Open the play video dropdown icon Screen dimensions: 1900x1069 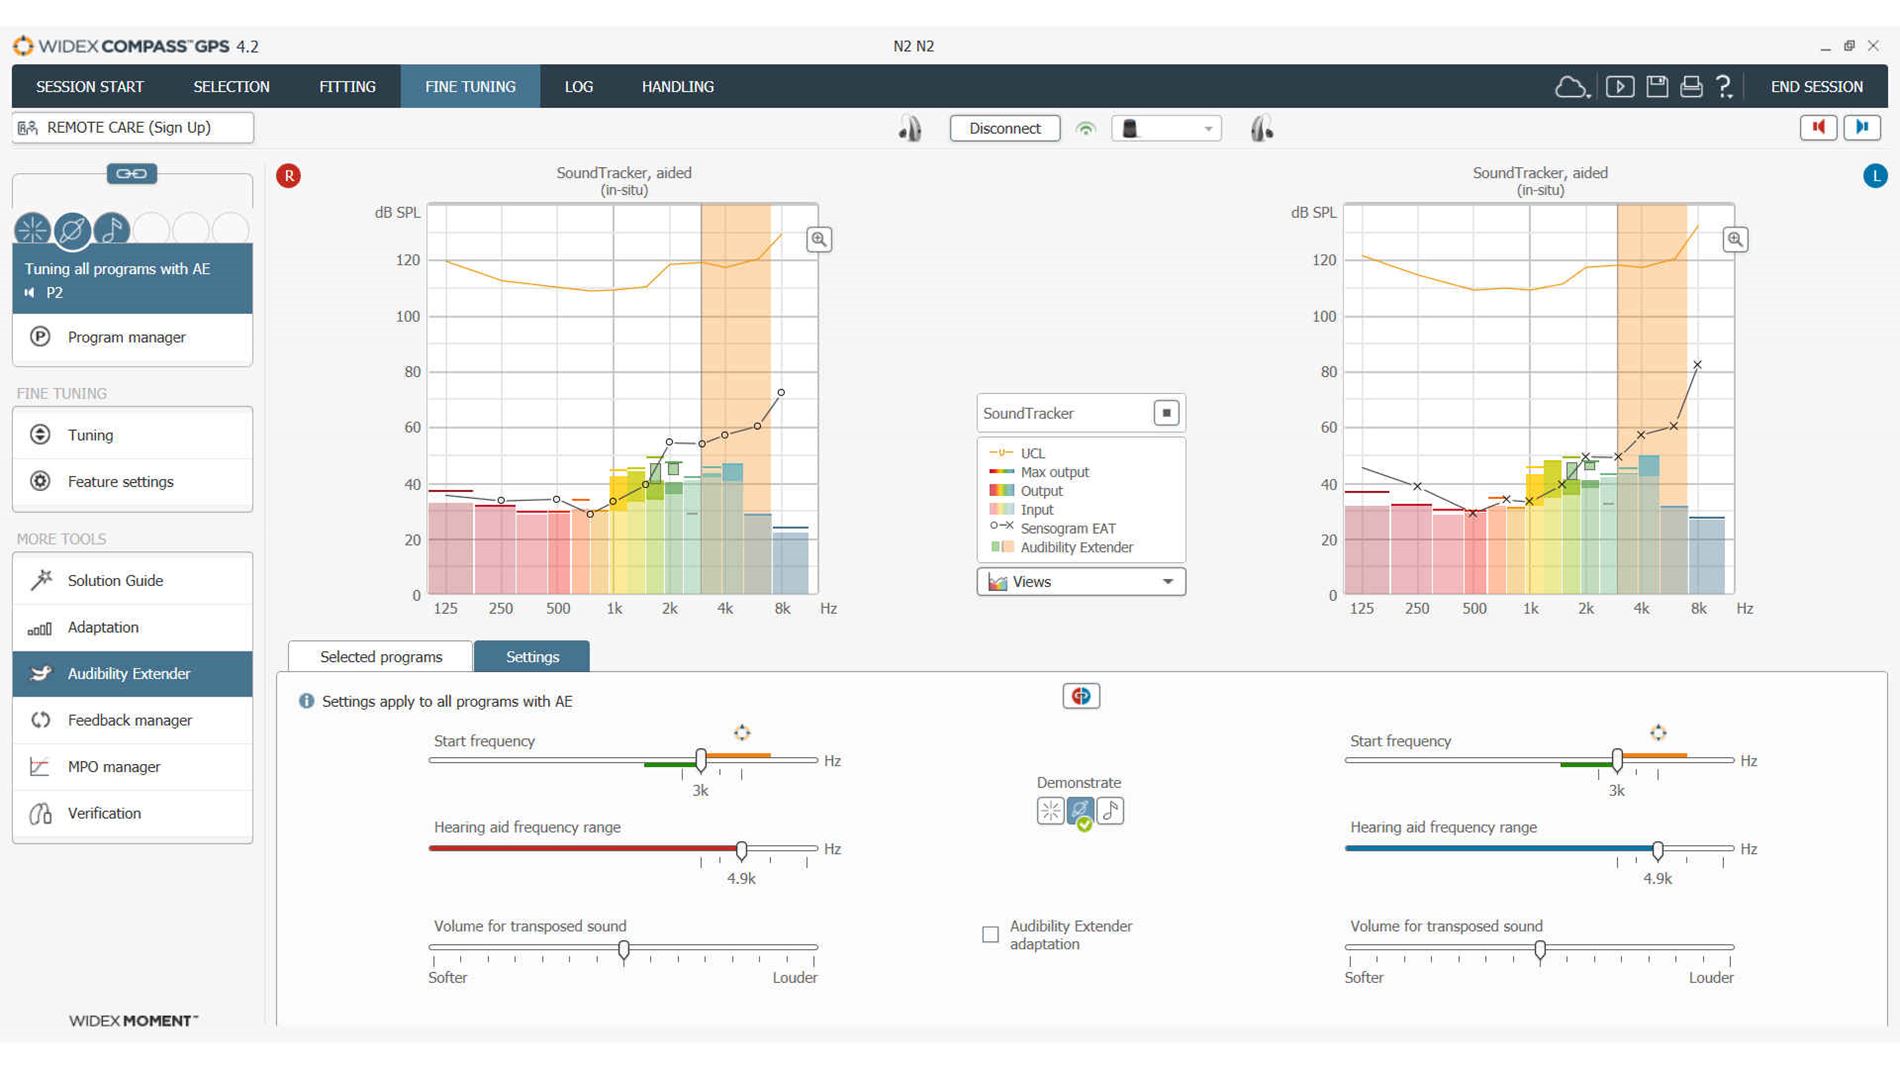1621,87
